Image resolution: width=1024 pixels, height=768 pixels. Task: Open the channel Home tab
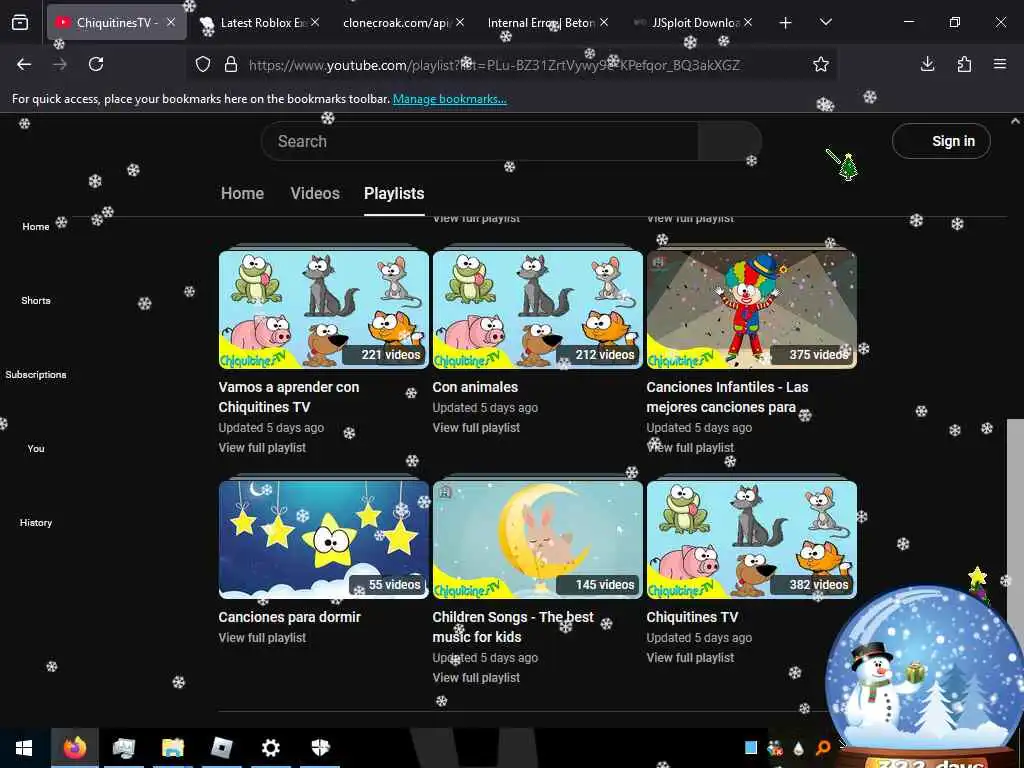[242, 193]
